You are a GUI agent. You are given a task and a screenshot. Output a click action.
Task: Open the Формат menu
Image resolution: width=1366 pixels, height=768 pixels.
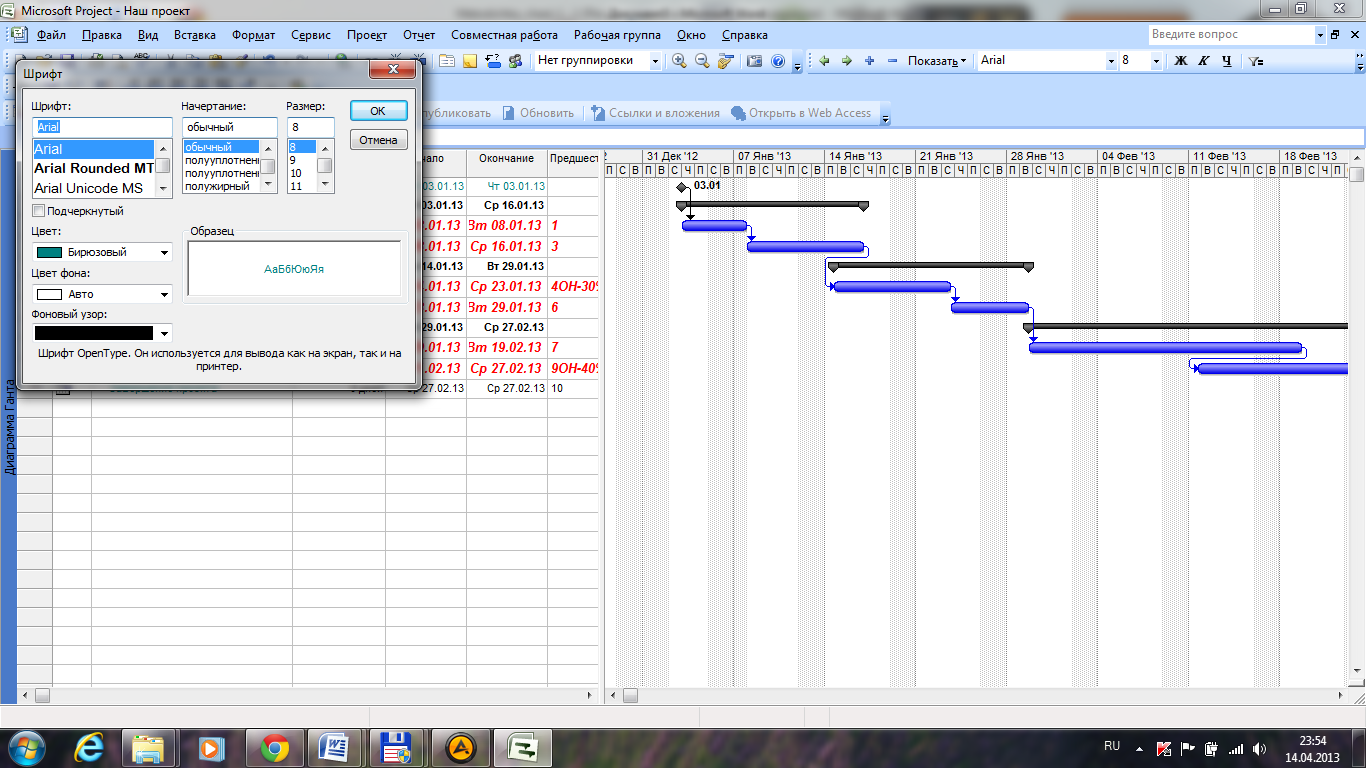(x=253, y=35)
